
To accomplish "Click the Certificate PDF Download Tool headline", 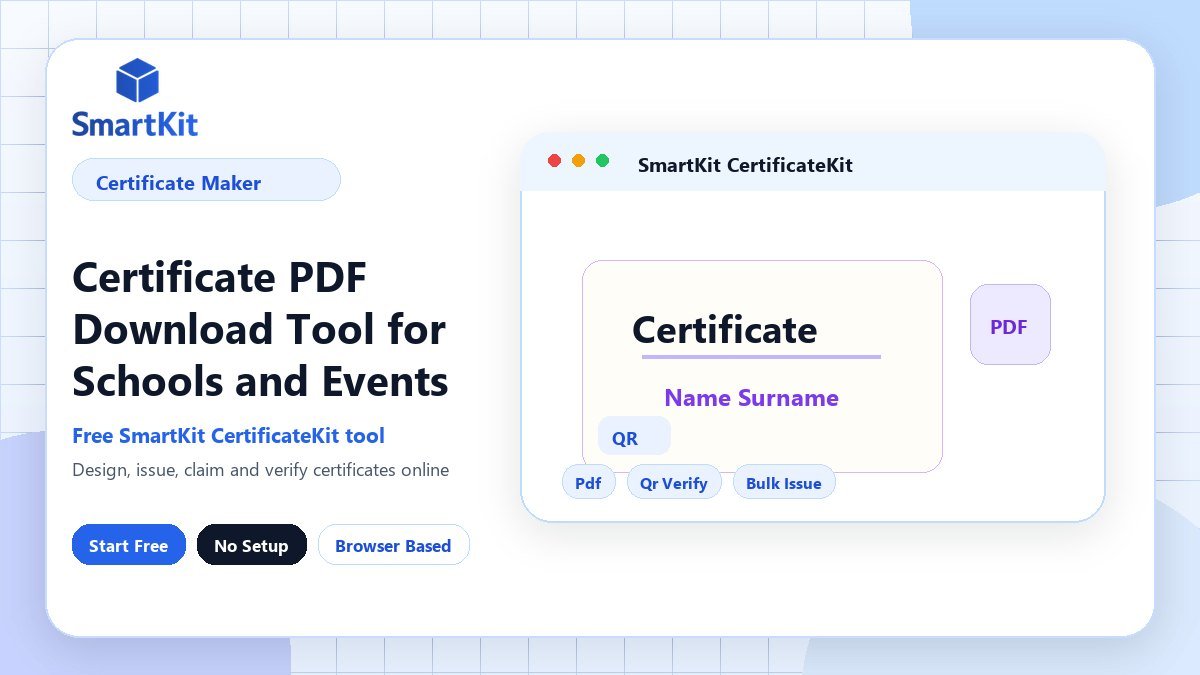I will pos(260,329).
